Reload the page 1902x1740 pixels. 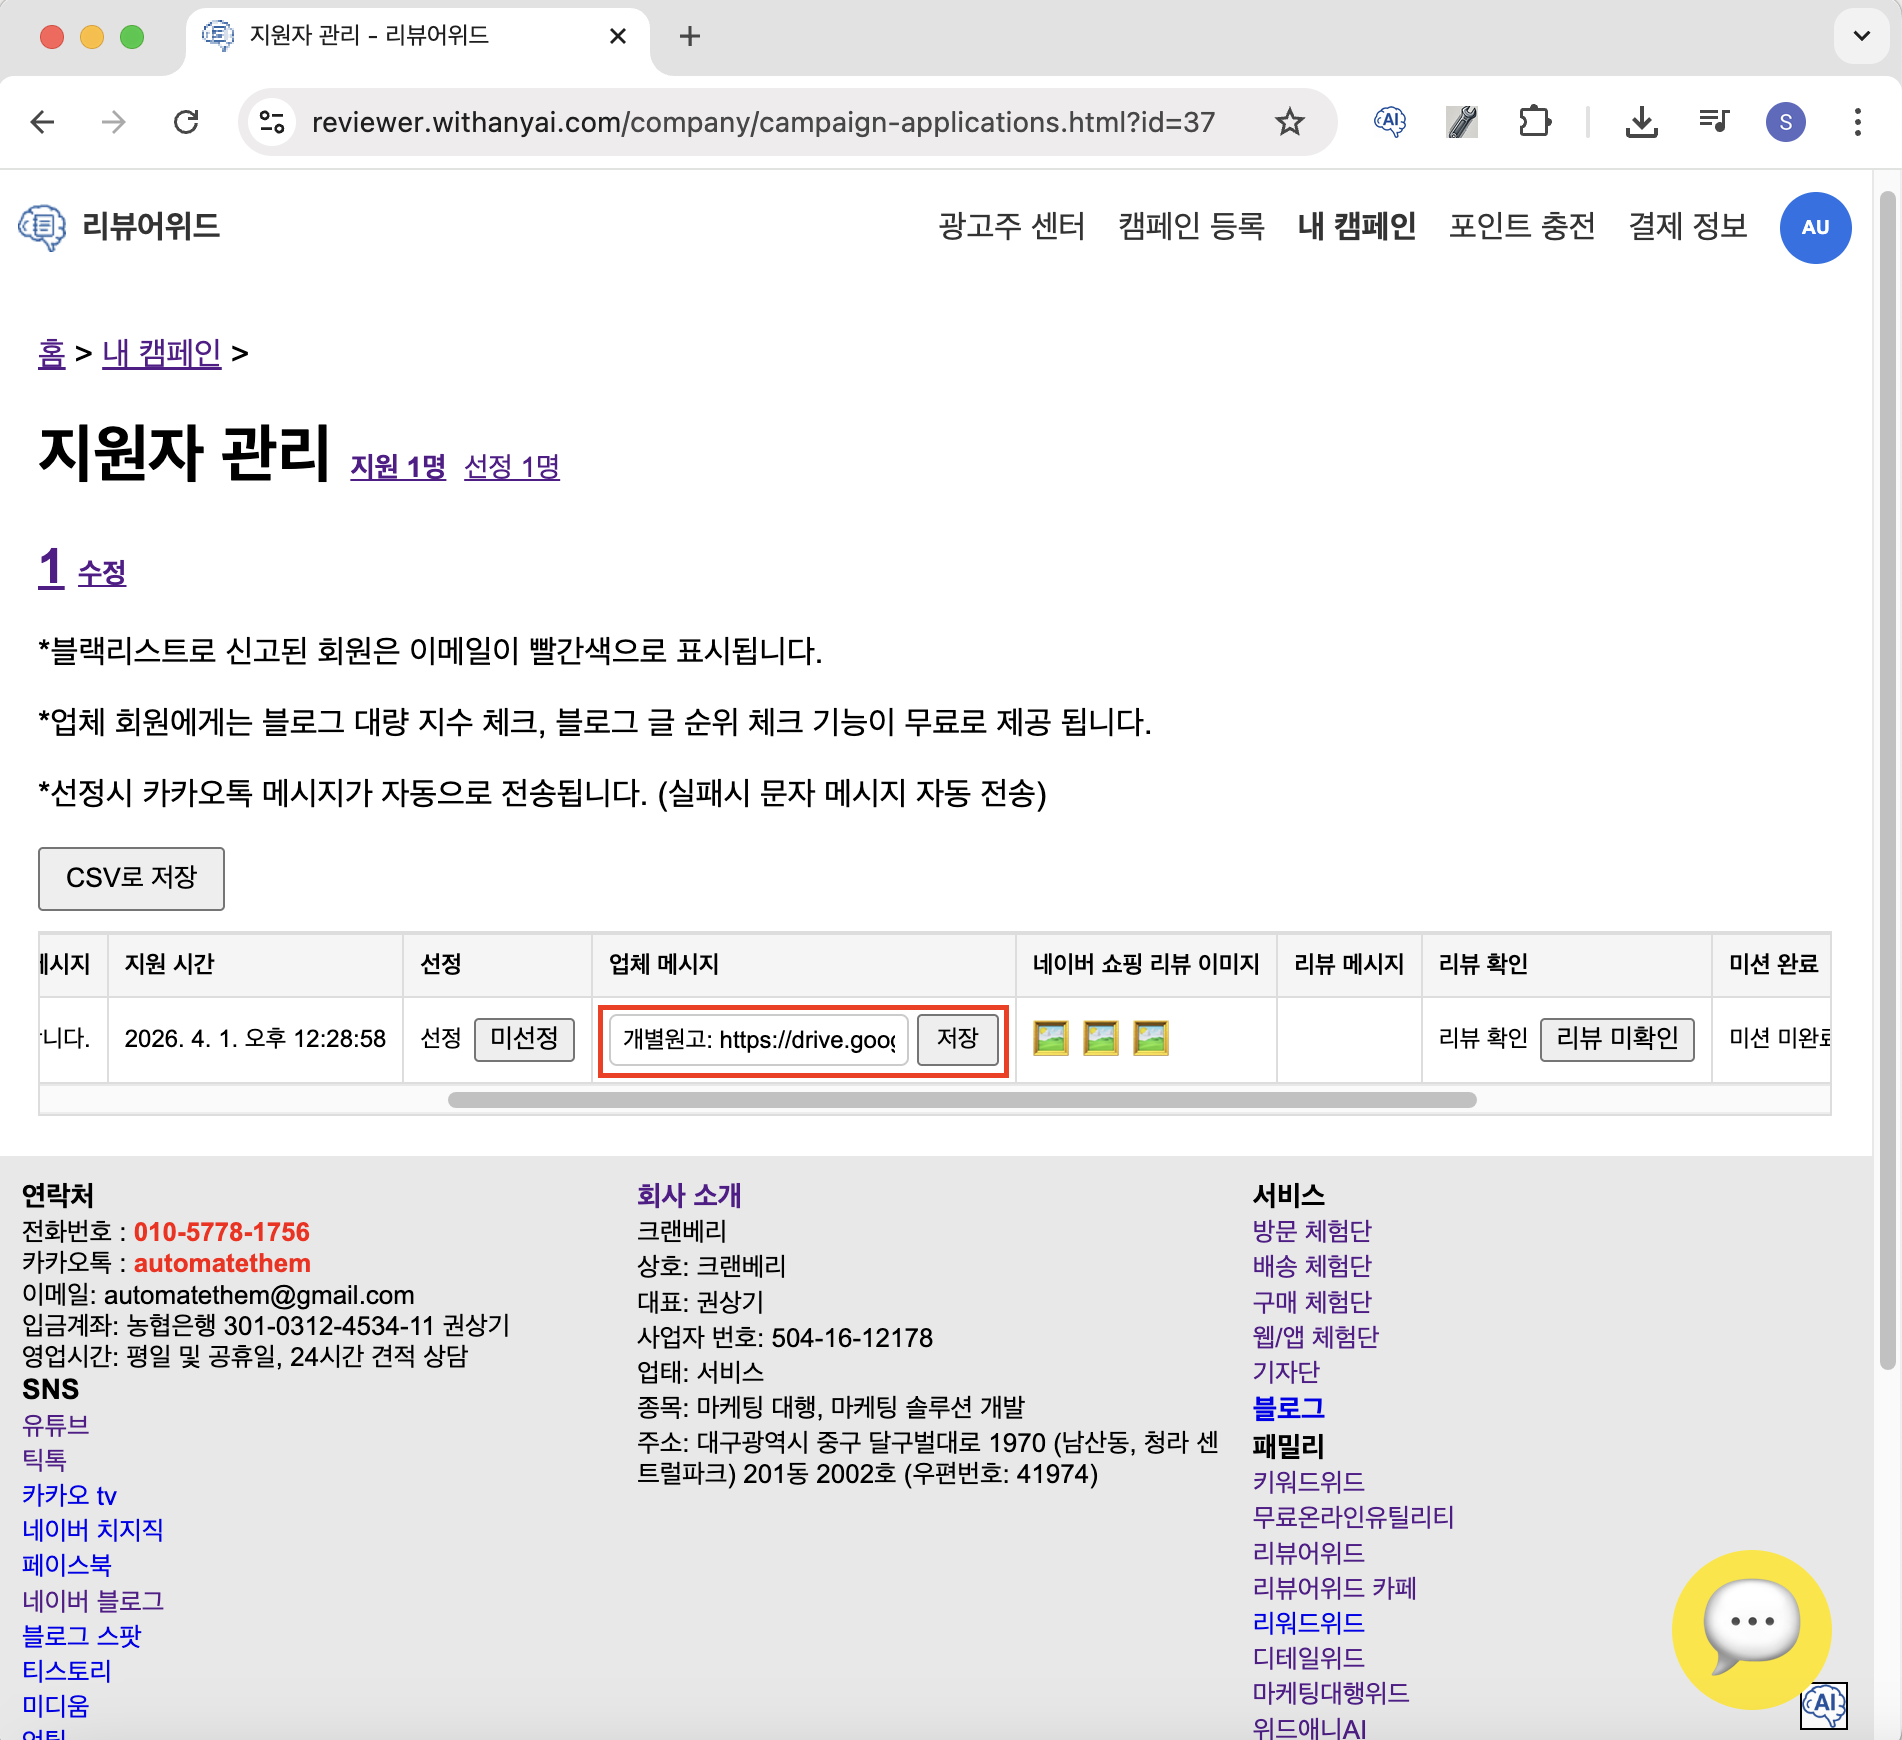click(x=186, y=122)
